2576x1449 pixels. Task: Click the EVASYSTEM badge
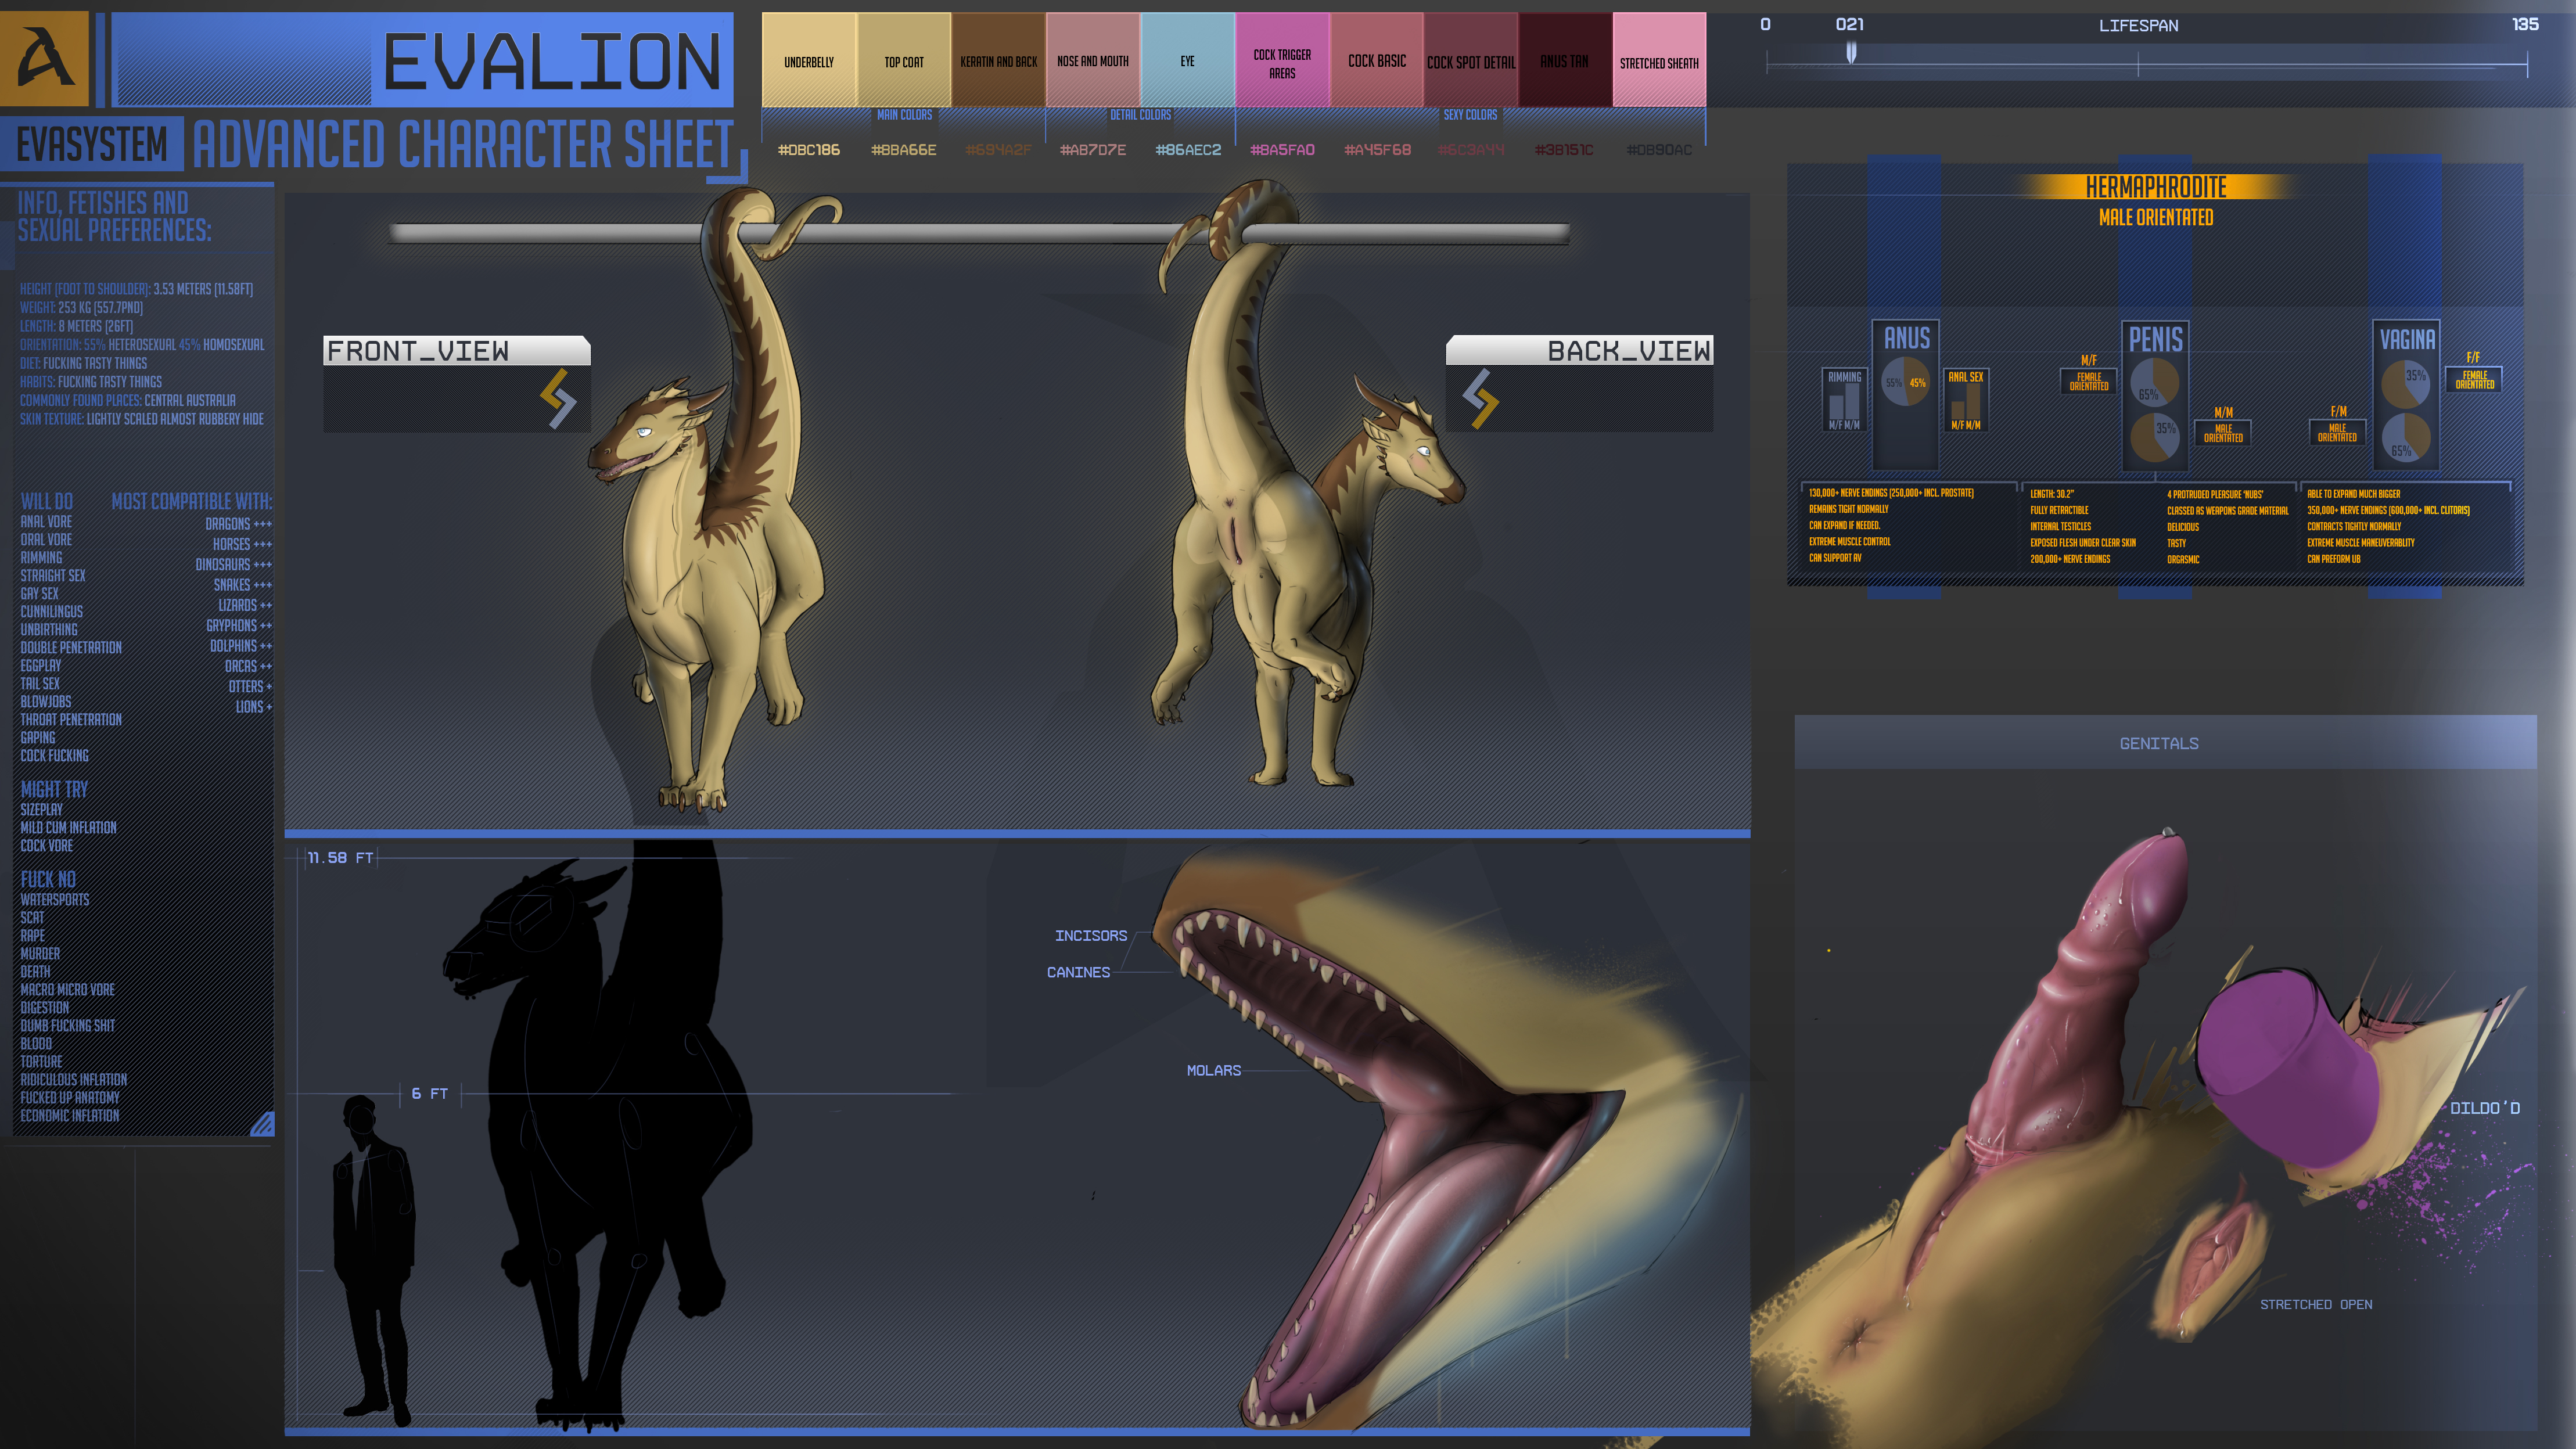click(92, 145)
